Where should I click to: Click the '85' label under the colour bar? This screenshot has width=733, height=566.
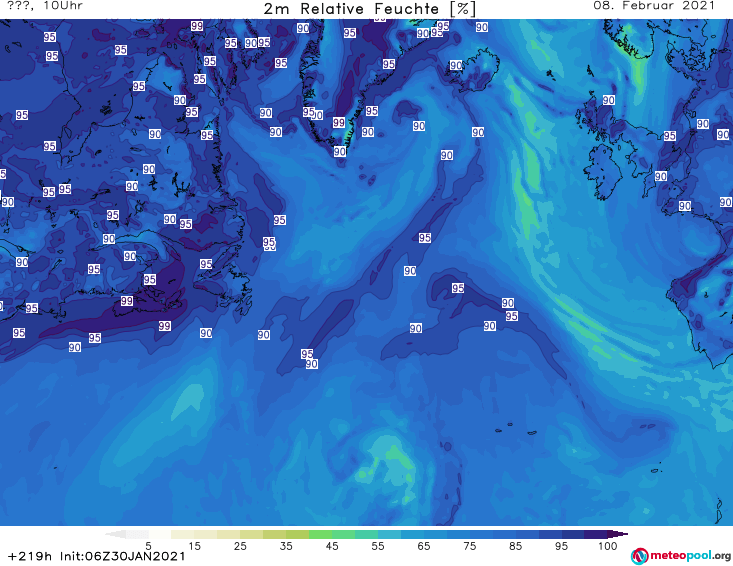coord(515,546)
